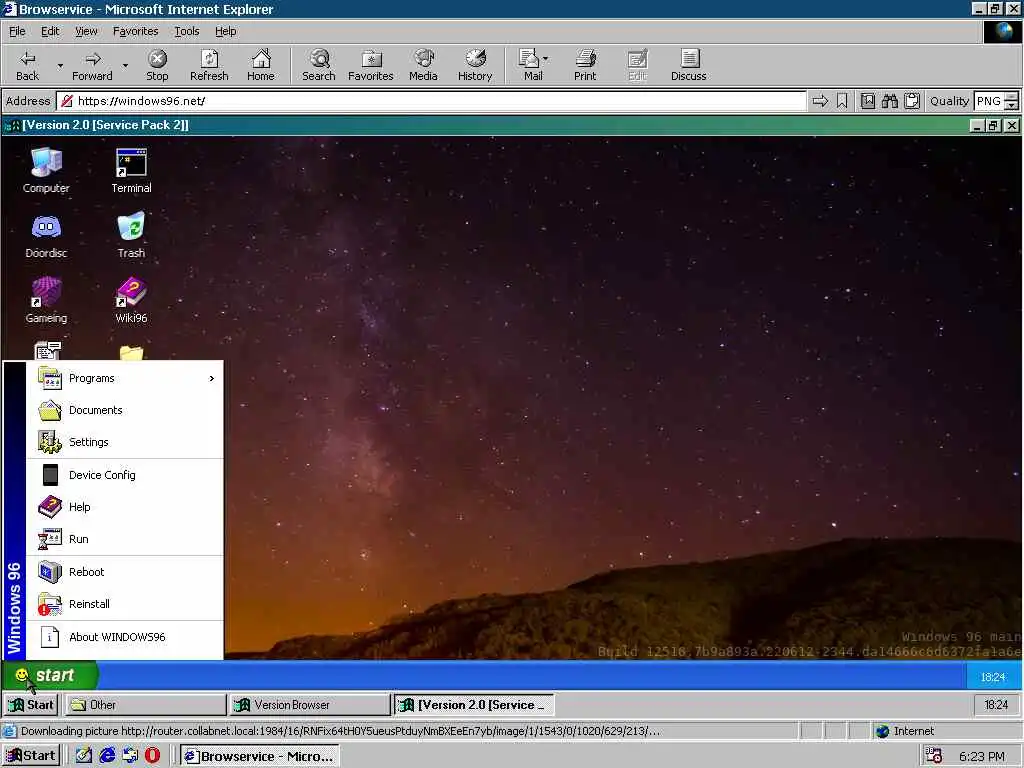
Task: Click the Stop toolbar button
Action: click(157, 65)
